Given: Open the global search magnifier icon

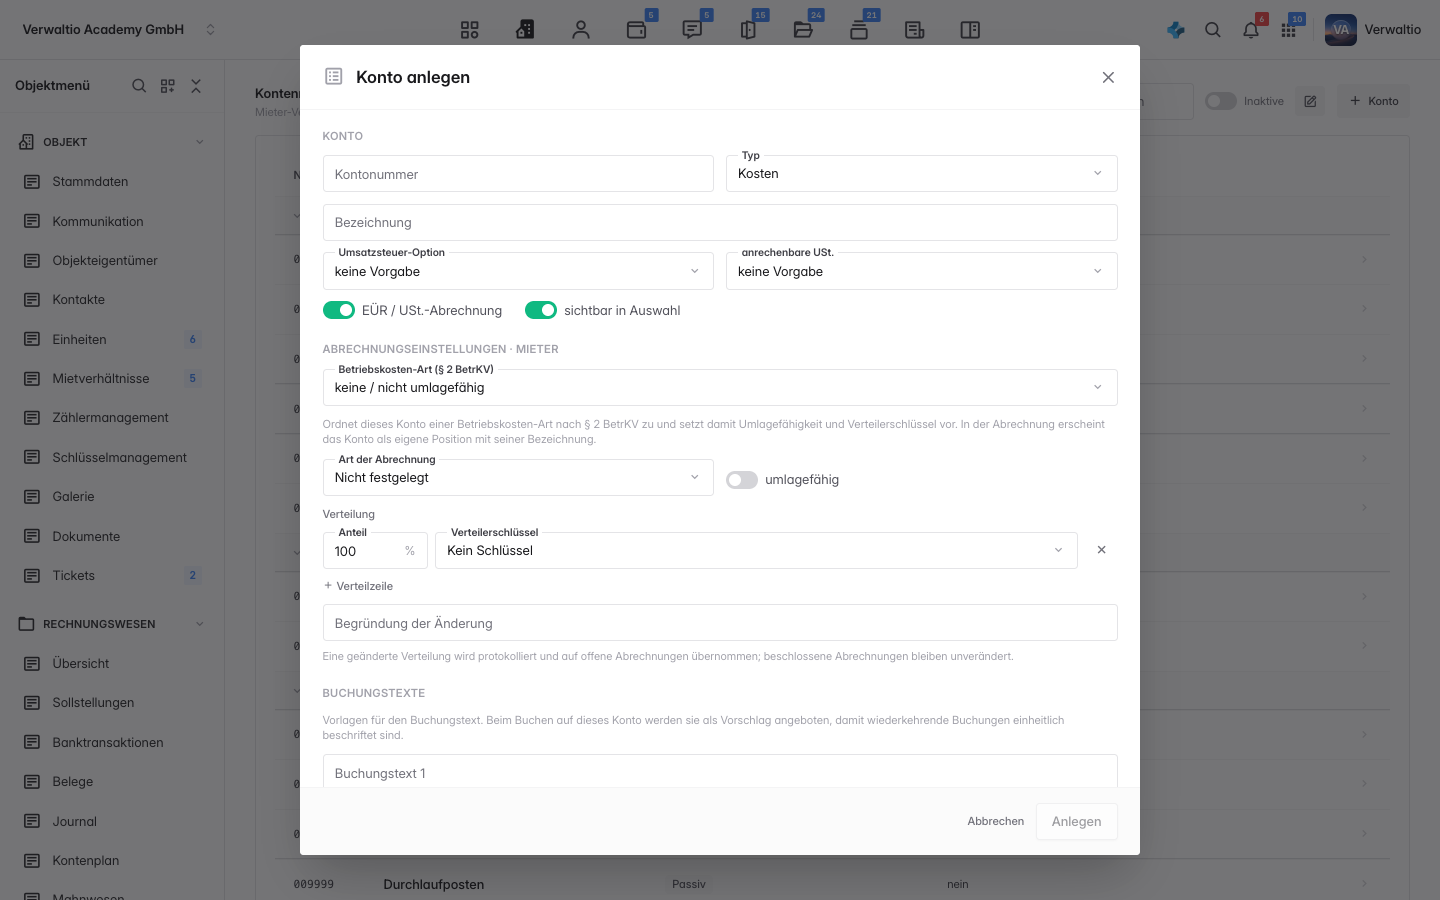Looking at the screenshot, I should tap(1213, 30).
